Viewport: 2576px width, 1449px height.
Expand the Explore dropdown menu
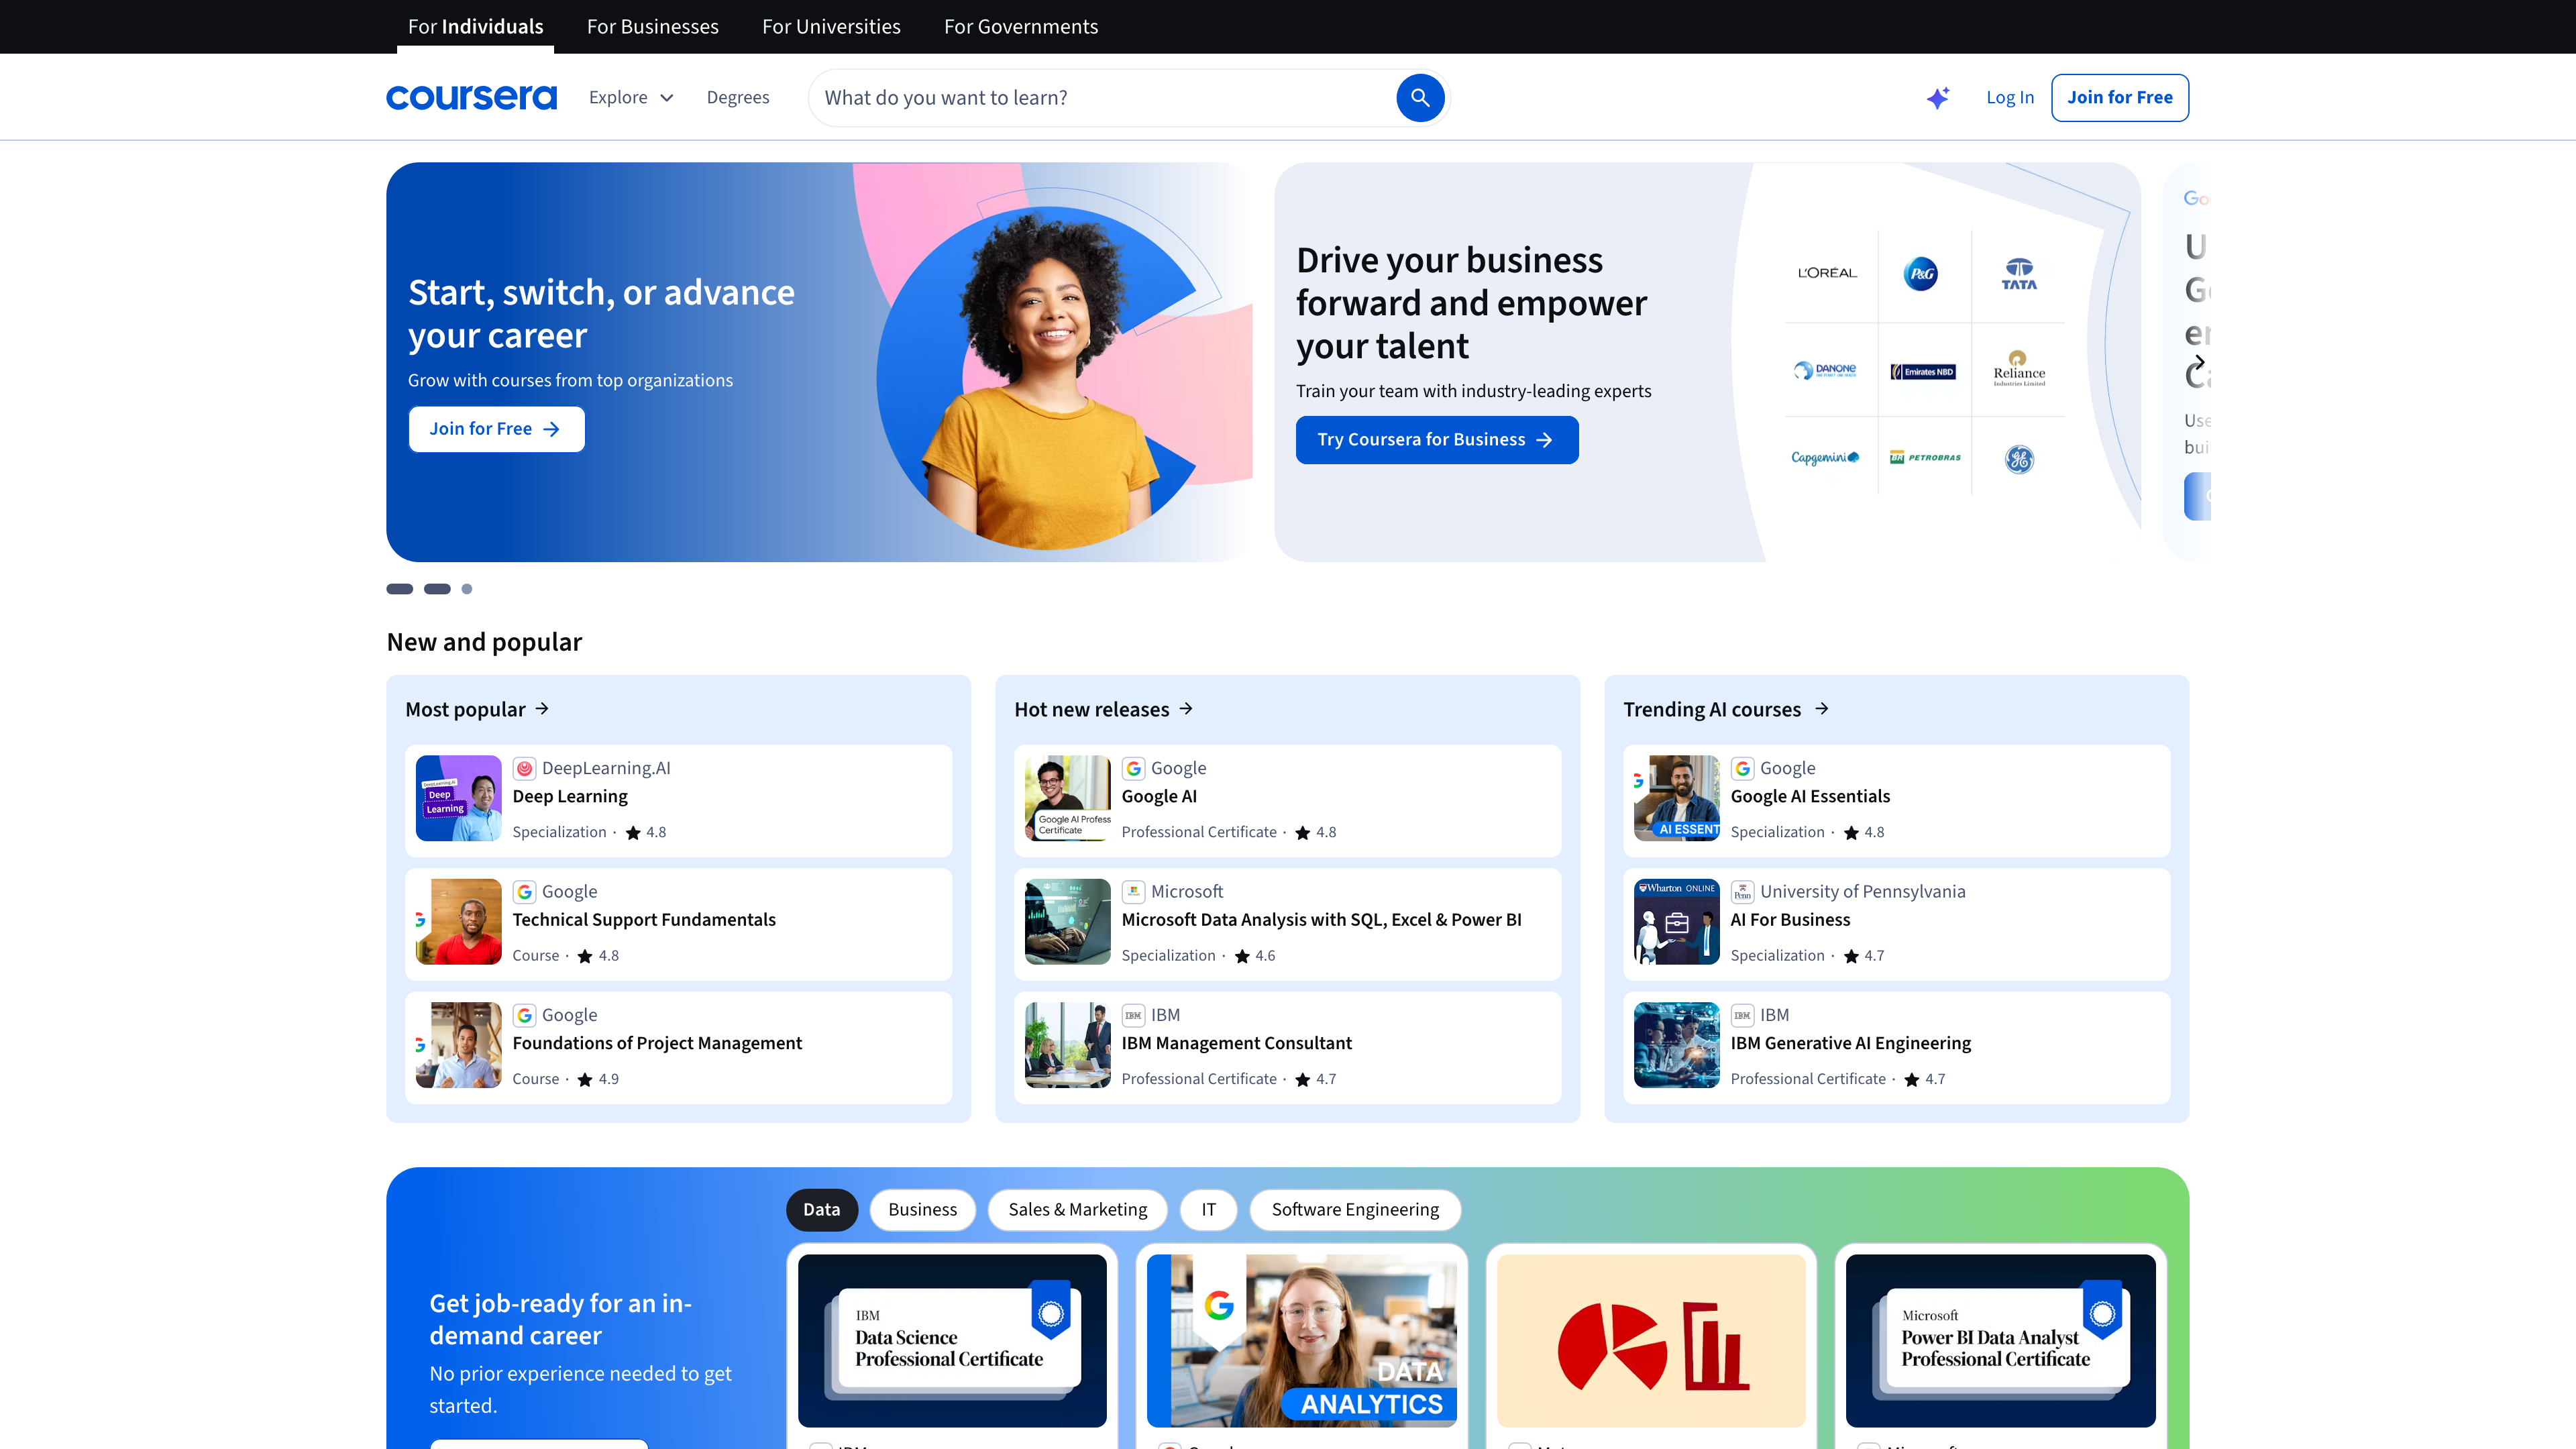click(631, 97)
